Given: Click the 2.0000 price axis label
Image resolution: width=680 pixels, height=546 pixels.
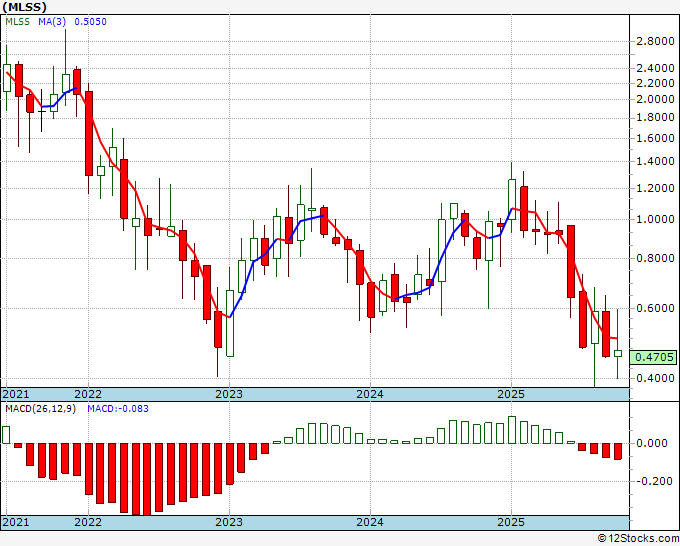Looking at the screenshot, I should pyautogui.click(x=655, y=99).
